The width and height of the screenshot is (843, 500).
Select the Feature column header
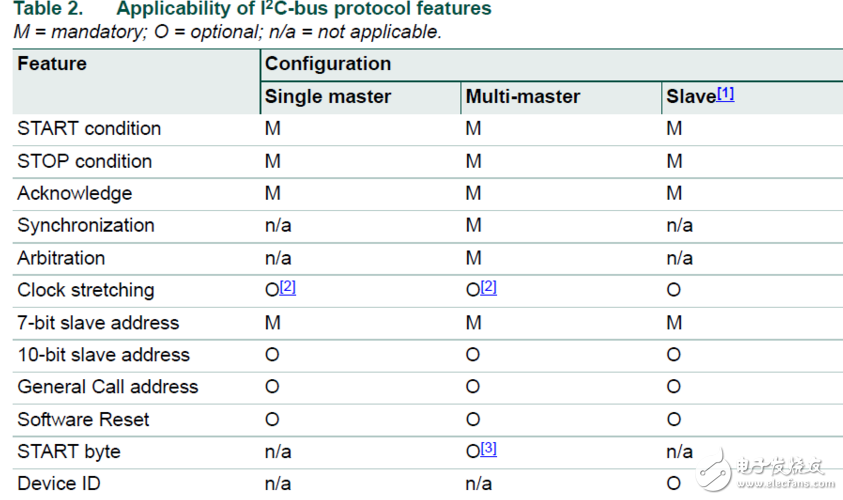(x=52, y=64)
